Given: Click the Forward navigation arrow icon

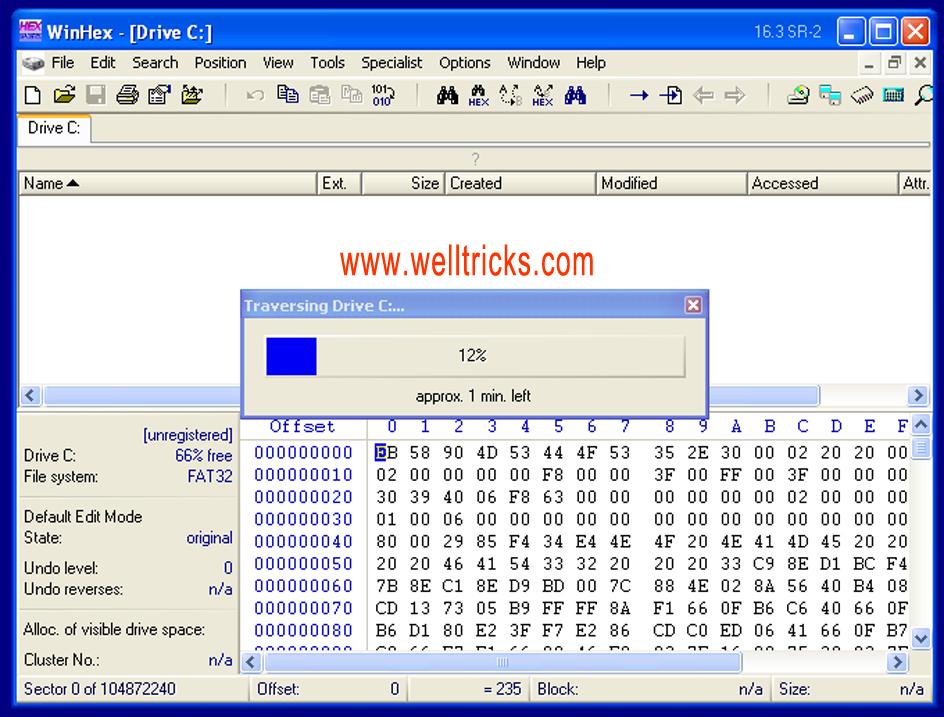Looking at the screenshot, I should pyautogui.click(x=735, y=95).
